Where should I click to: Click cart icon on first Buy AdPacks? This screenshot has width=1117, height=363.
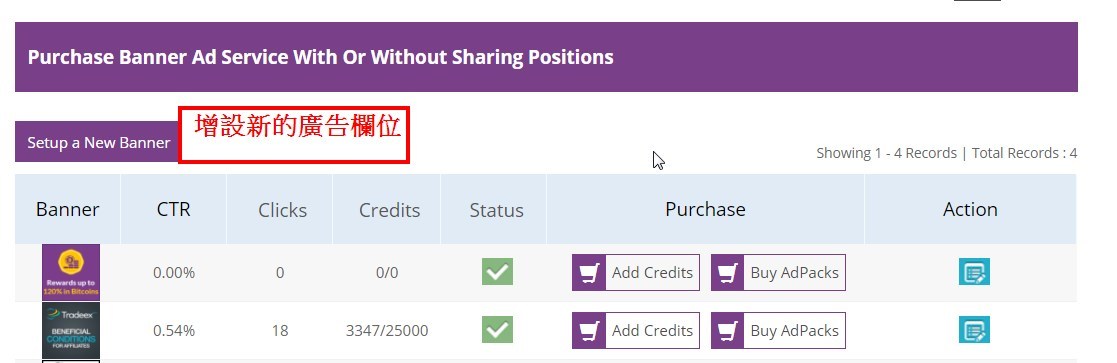point(728,273)
